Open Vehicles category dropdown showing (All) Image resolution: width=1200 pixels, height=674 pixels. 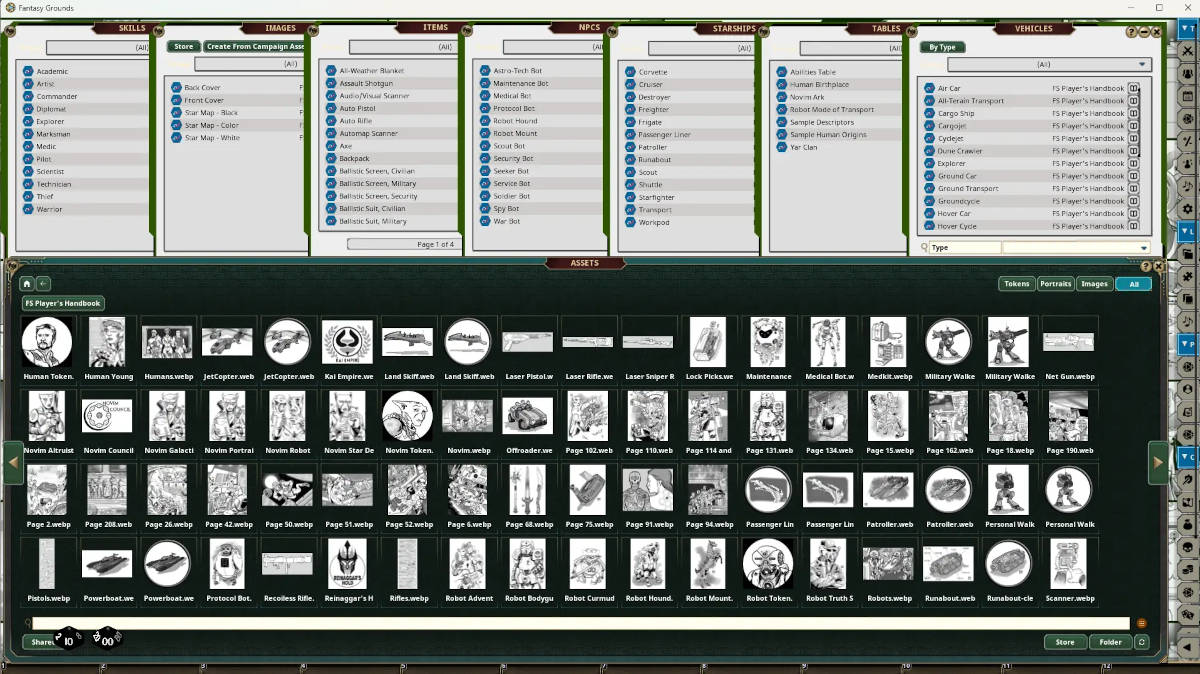click(1049, 64)
